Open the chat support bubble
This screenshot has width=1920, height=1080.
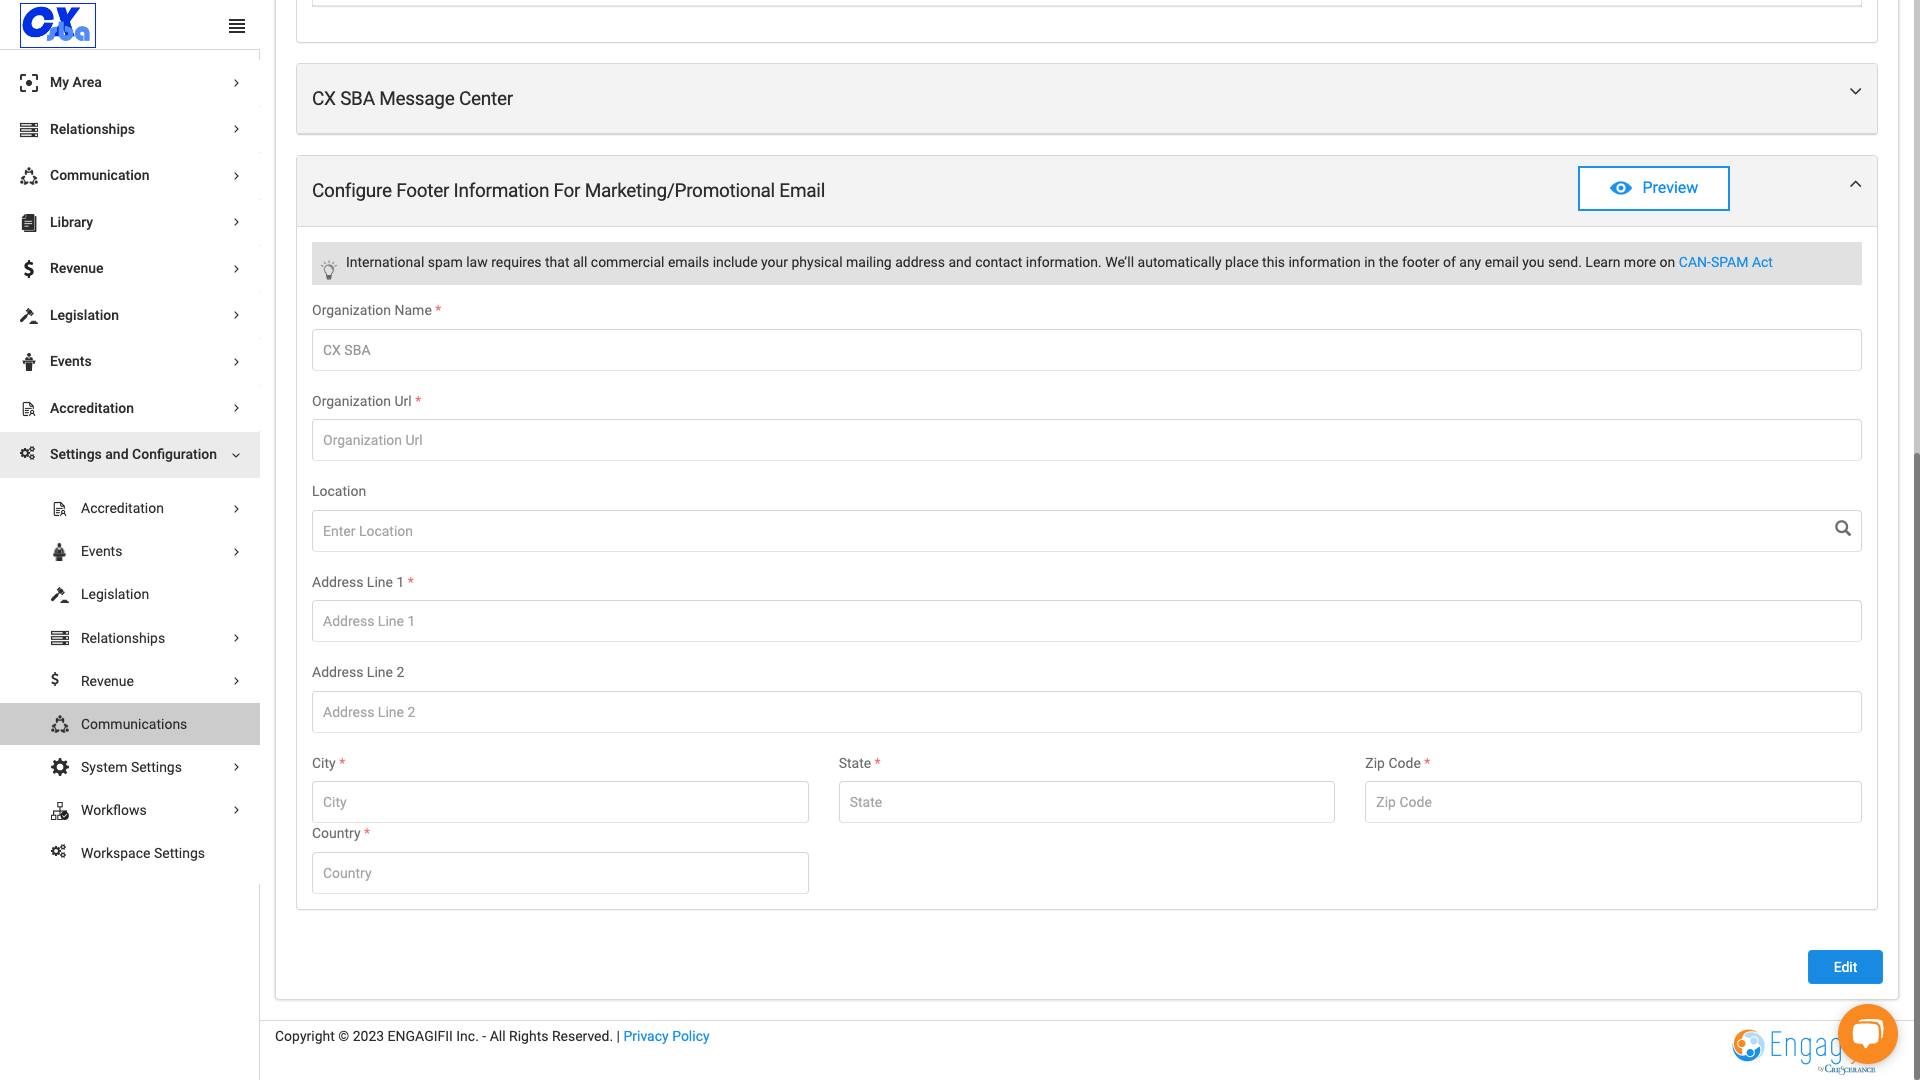pyautogui.click(x=1867, y=1034)
